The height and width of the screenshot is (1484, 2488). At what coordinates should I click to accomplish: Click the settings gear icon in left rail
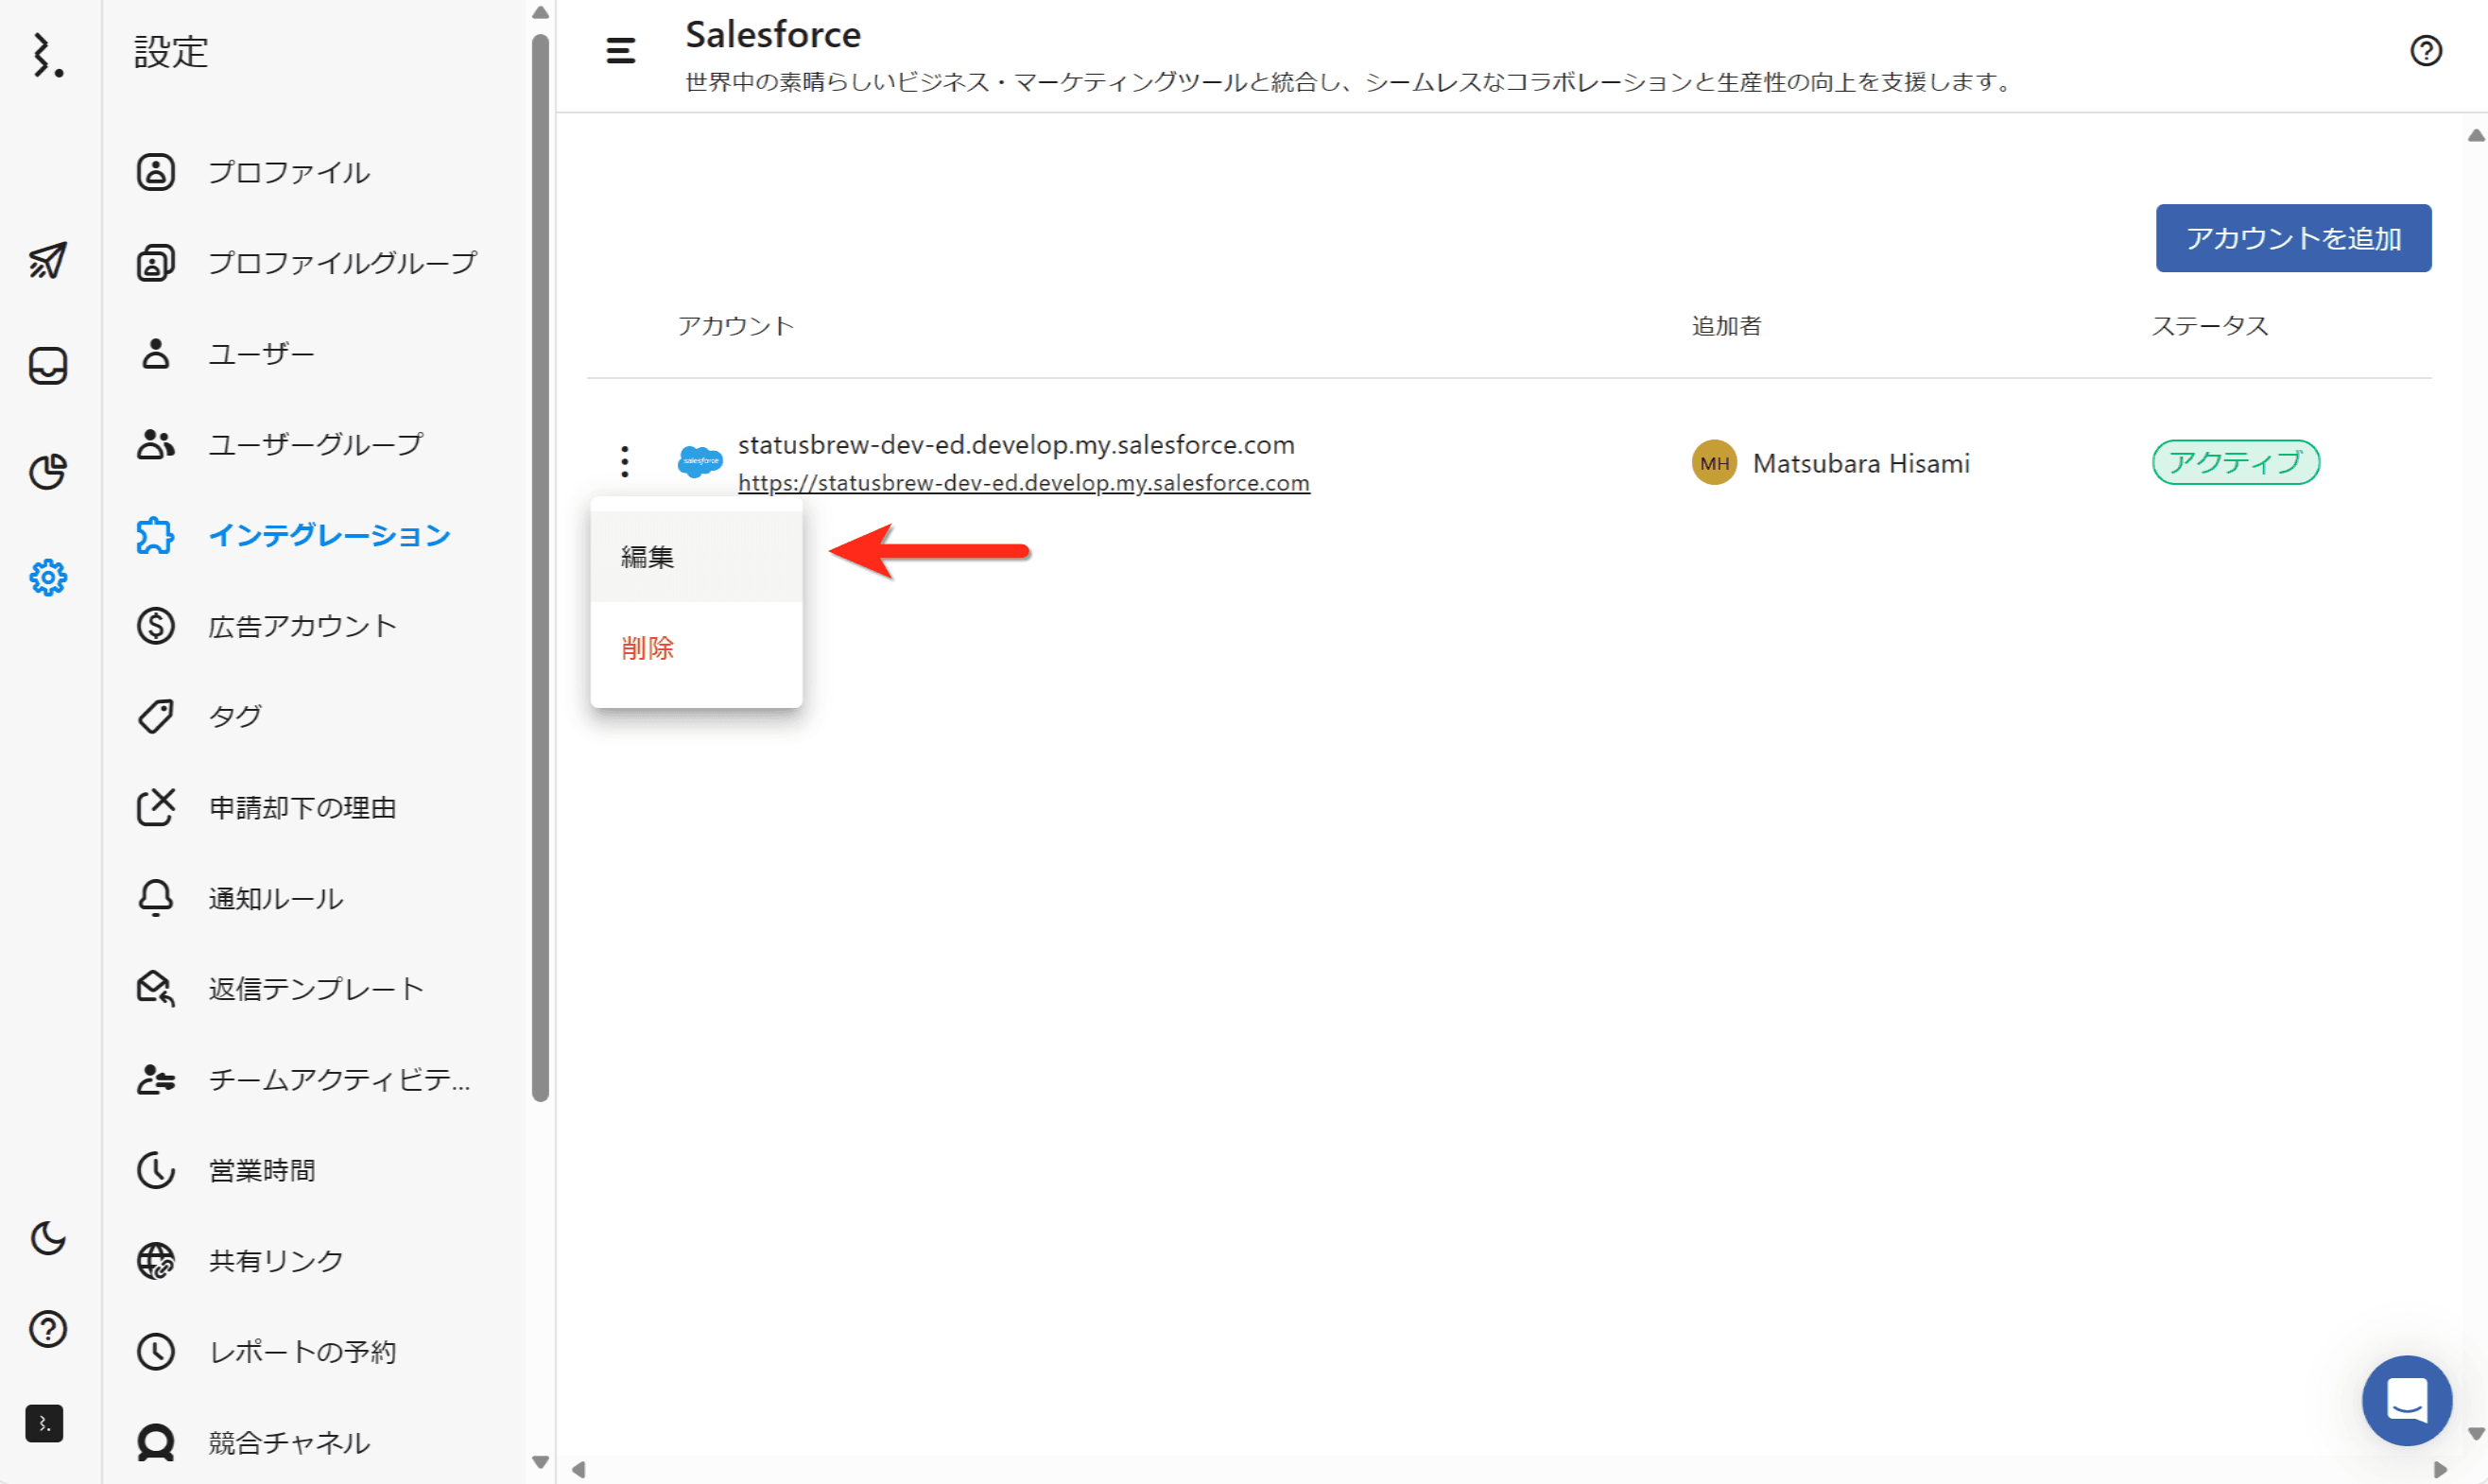(47, 577)
